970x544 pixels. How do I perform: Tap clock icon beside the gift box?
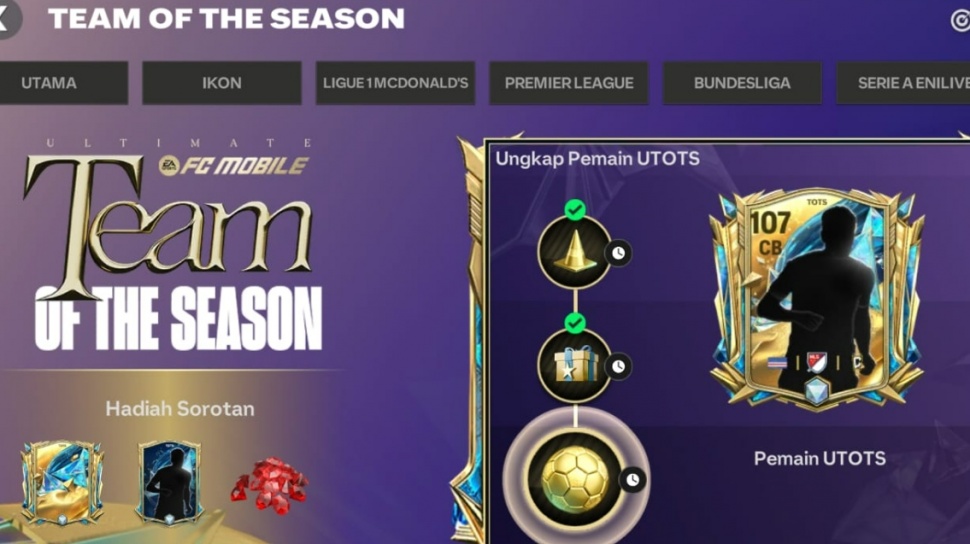coord(619,366)
